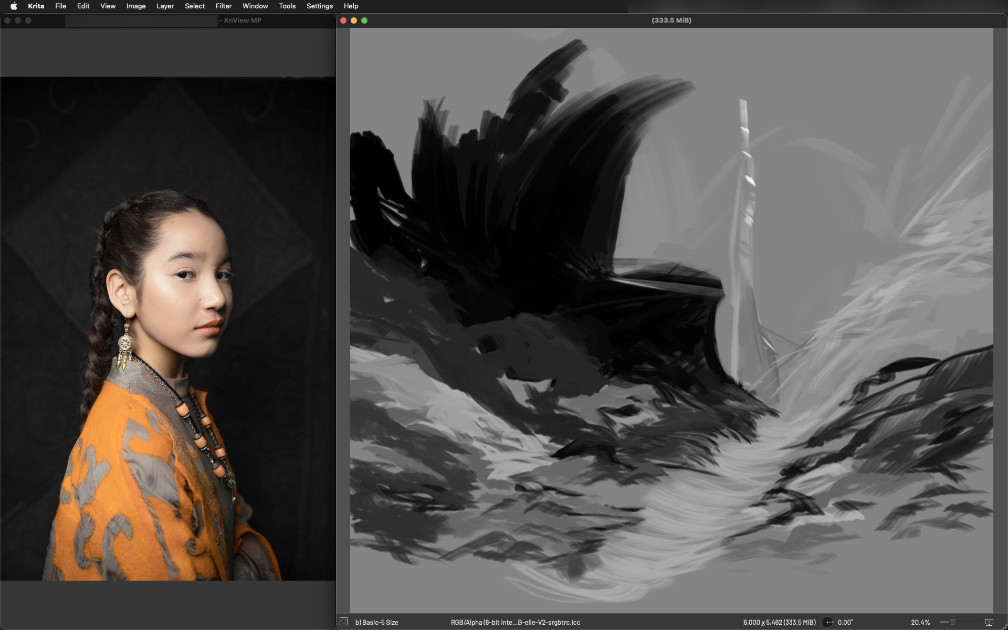Open the Select menu
This screenshot has width=1008, height=630.
tap(194, 6)
